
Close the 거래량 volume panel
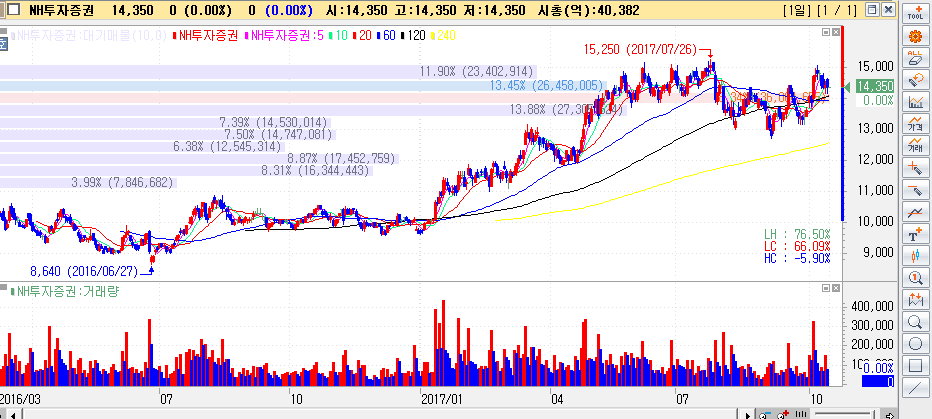pos(836,288)
